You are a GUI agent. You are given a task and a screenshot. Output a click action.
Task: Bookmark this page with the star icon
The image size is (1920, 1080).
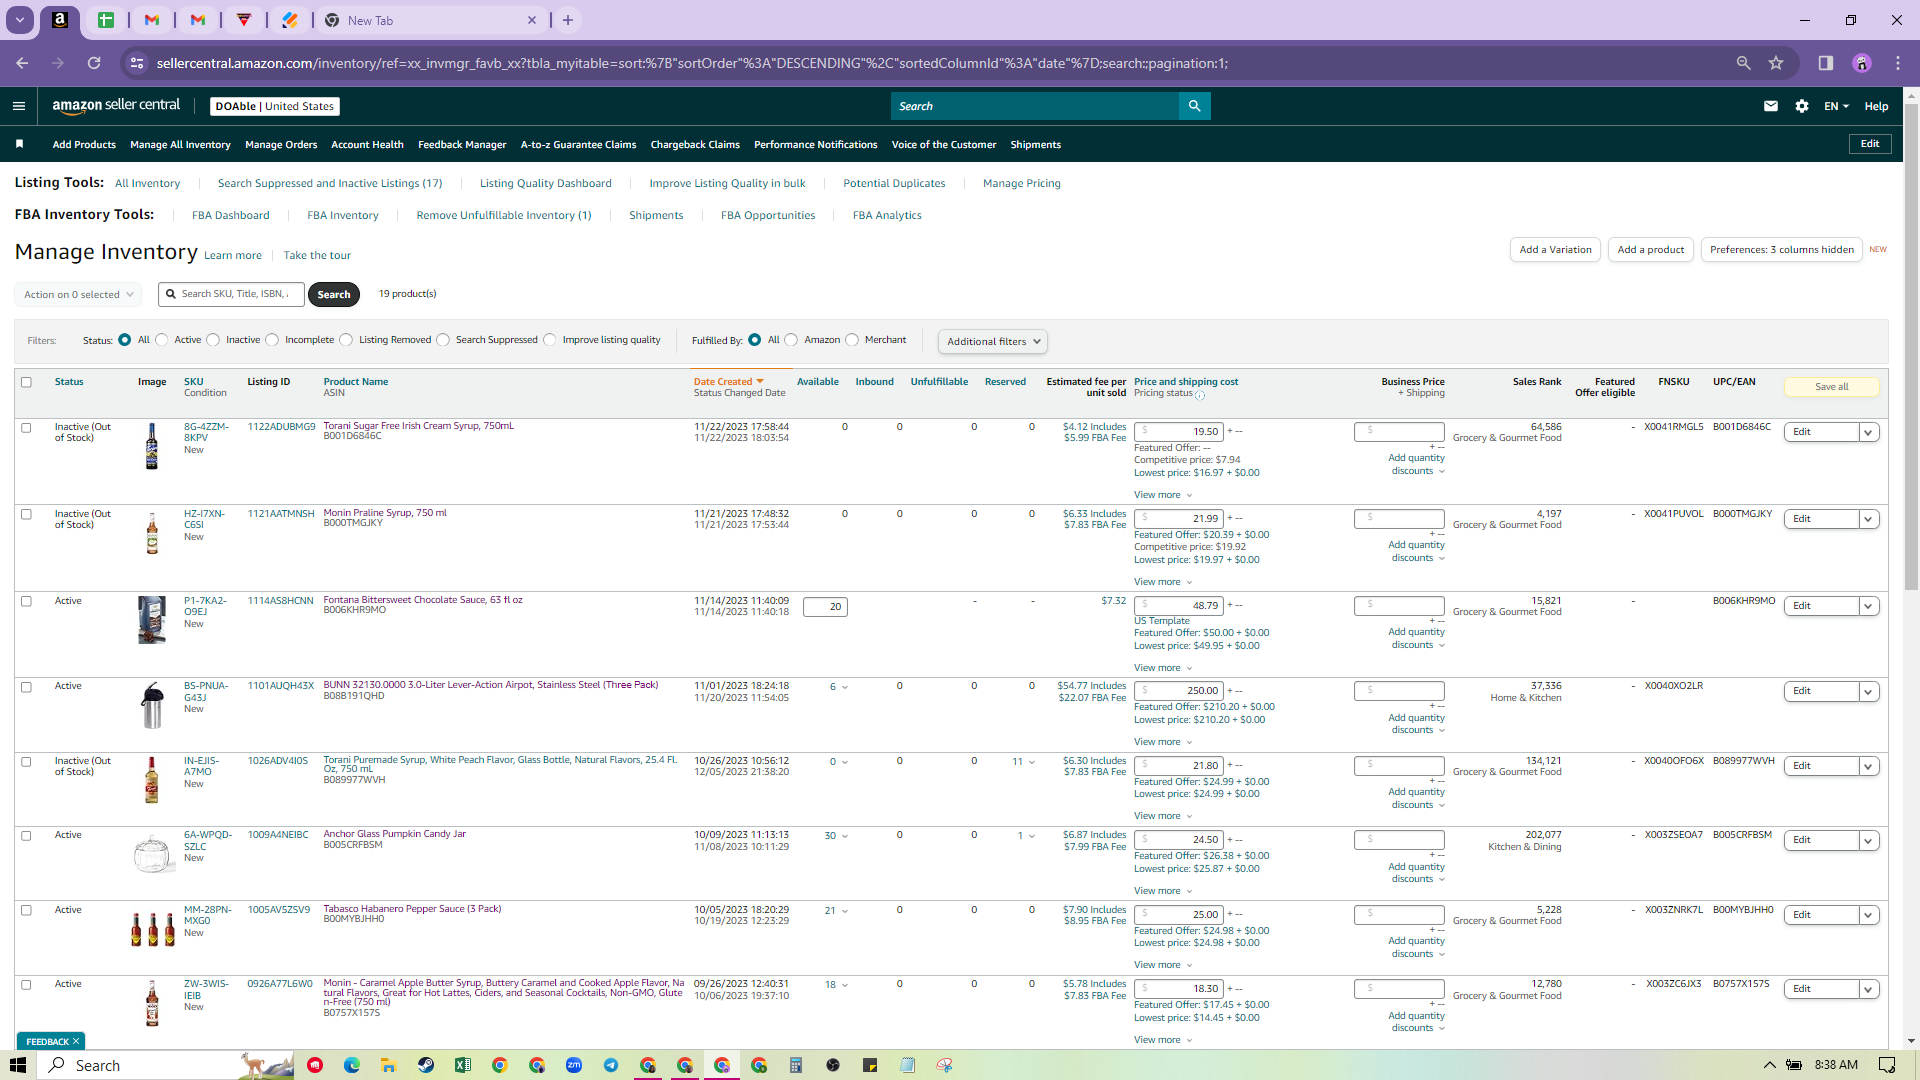(1776, 63)
